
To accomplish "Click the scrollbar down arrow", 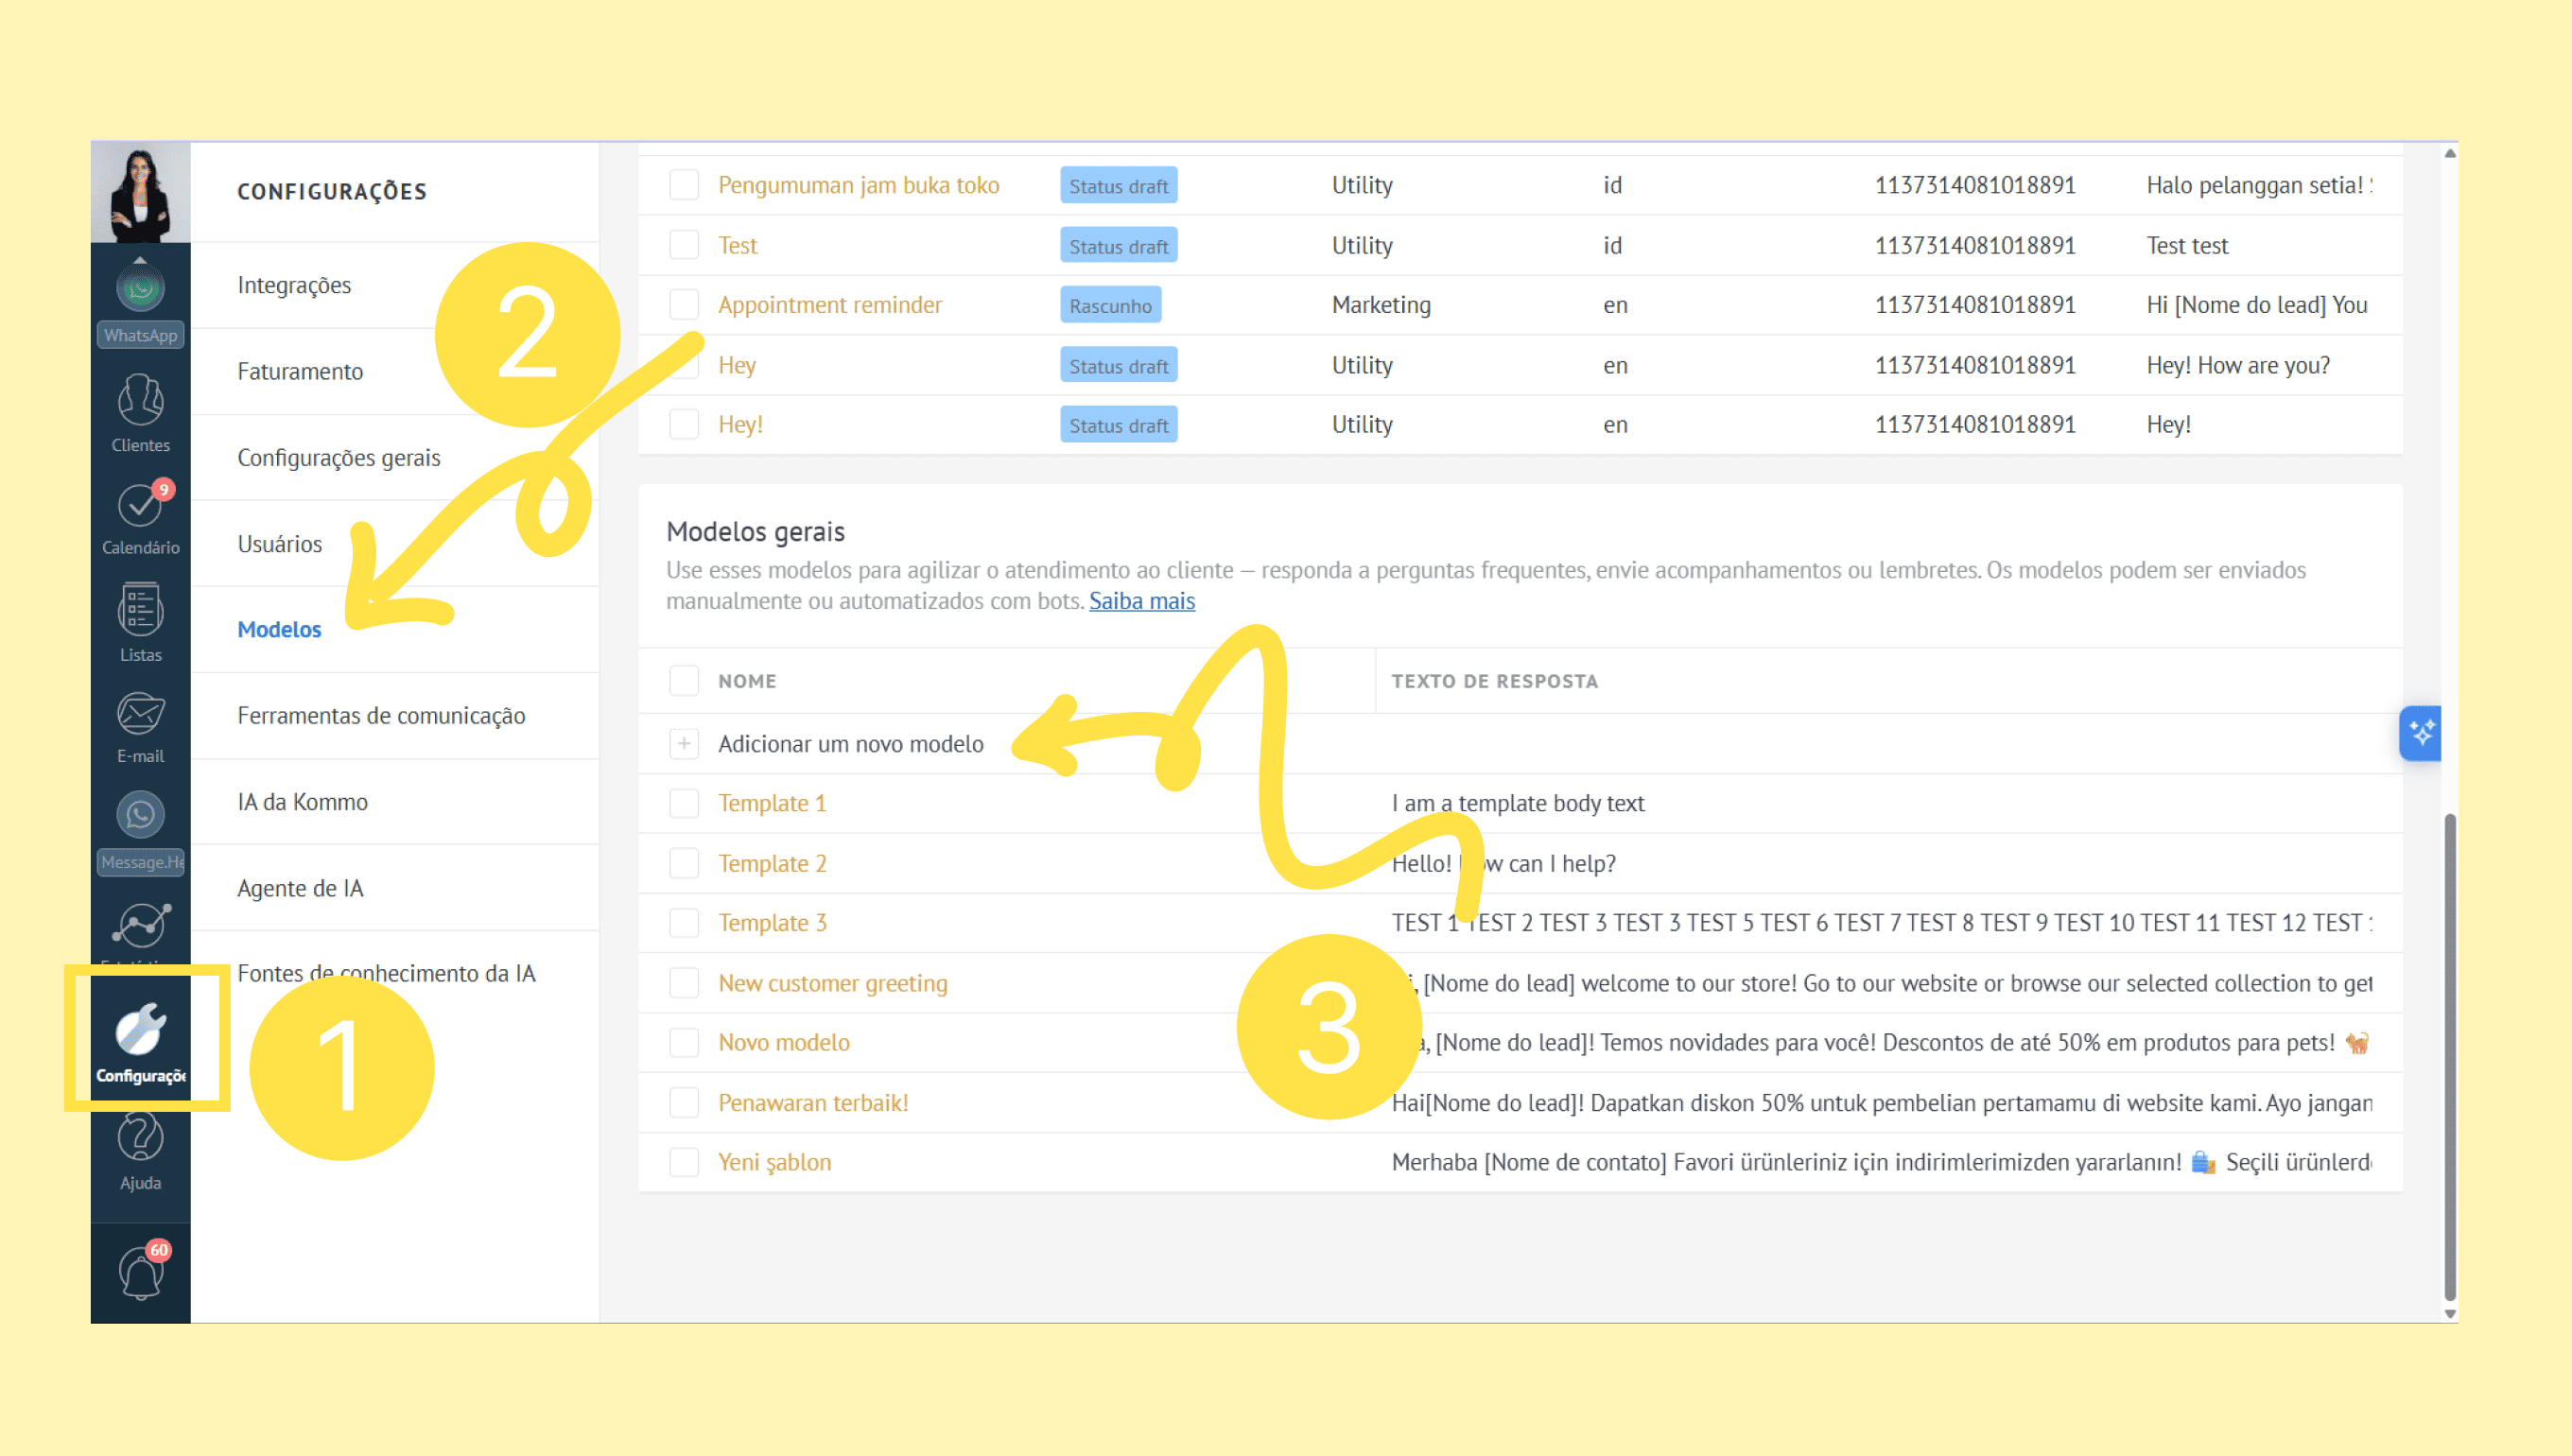I will (2450, 1314).
